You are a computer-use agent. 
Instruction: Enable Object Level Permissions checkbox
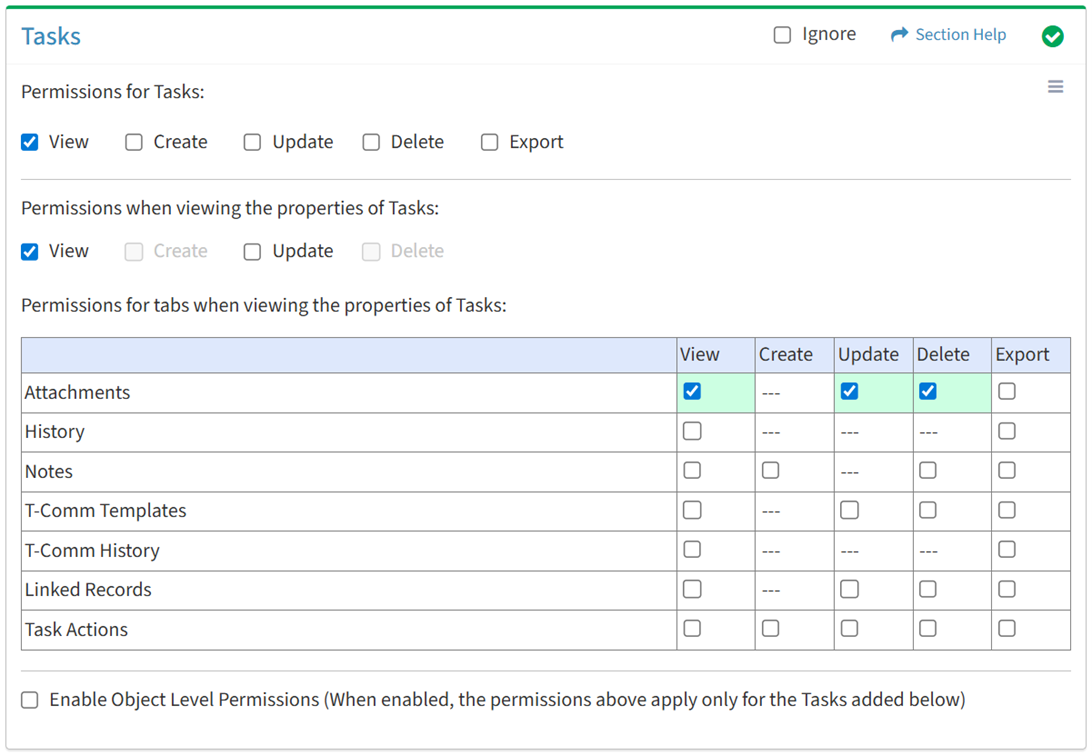point(30,700)
